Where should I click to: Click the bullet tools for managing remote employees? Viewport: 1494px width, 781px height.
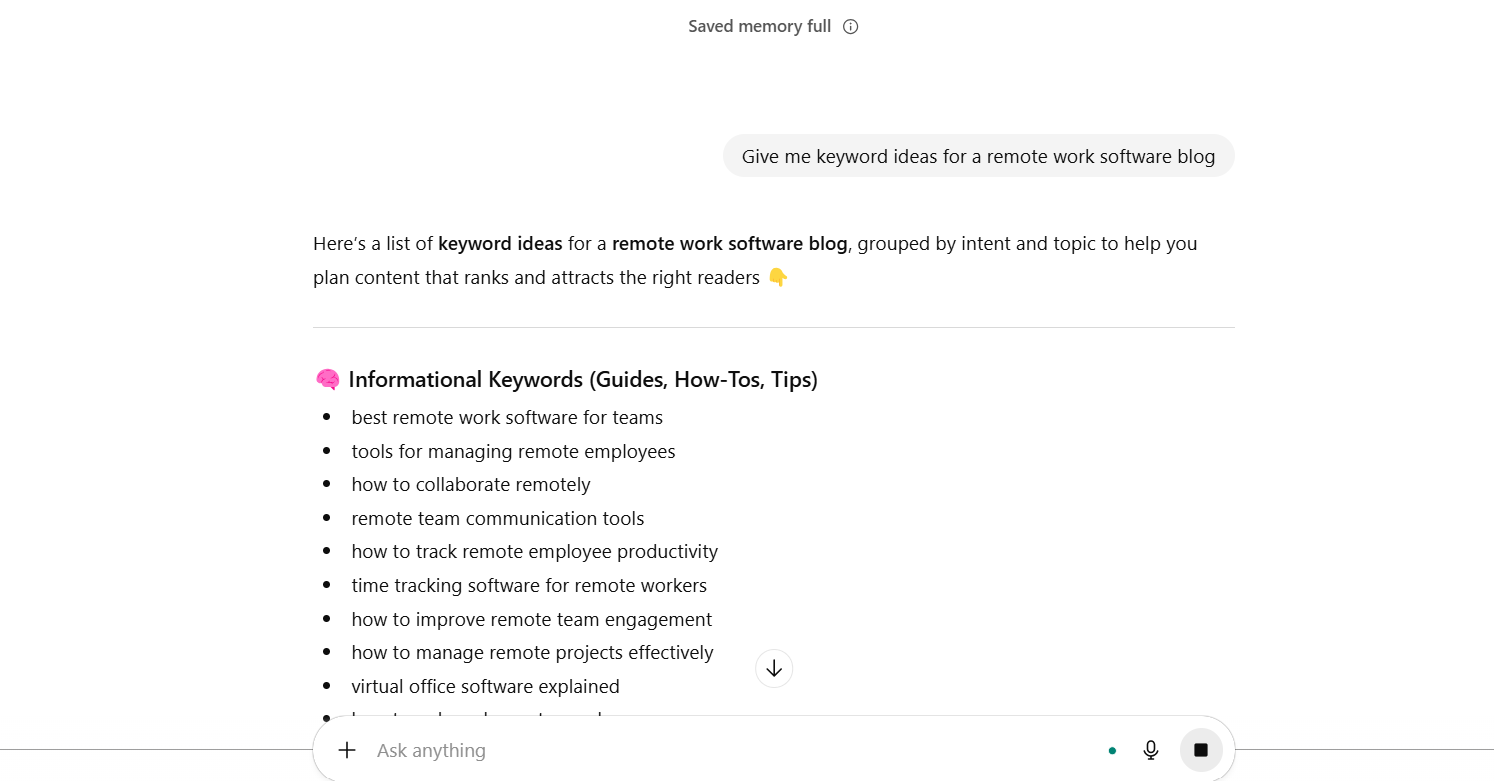[513, 451]
